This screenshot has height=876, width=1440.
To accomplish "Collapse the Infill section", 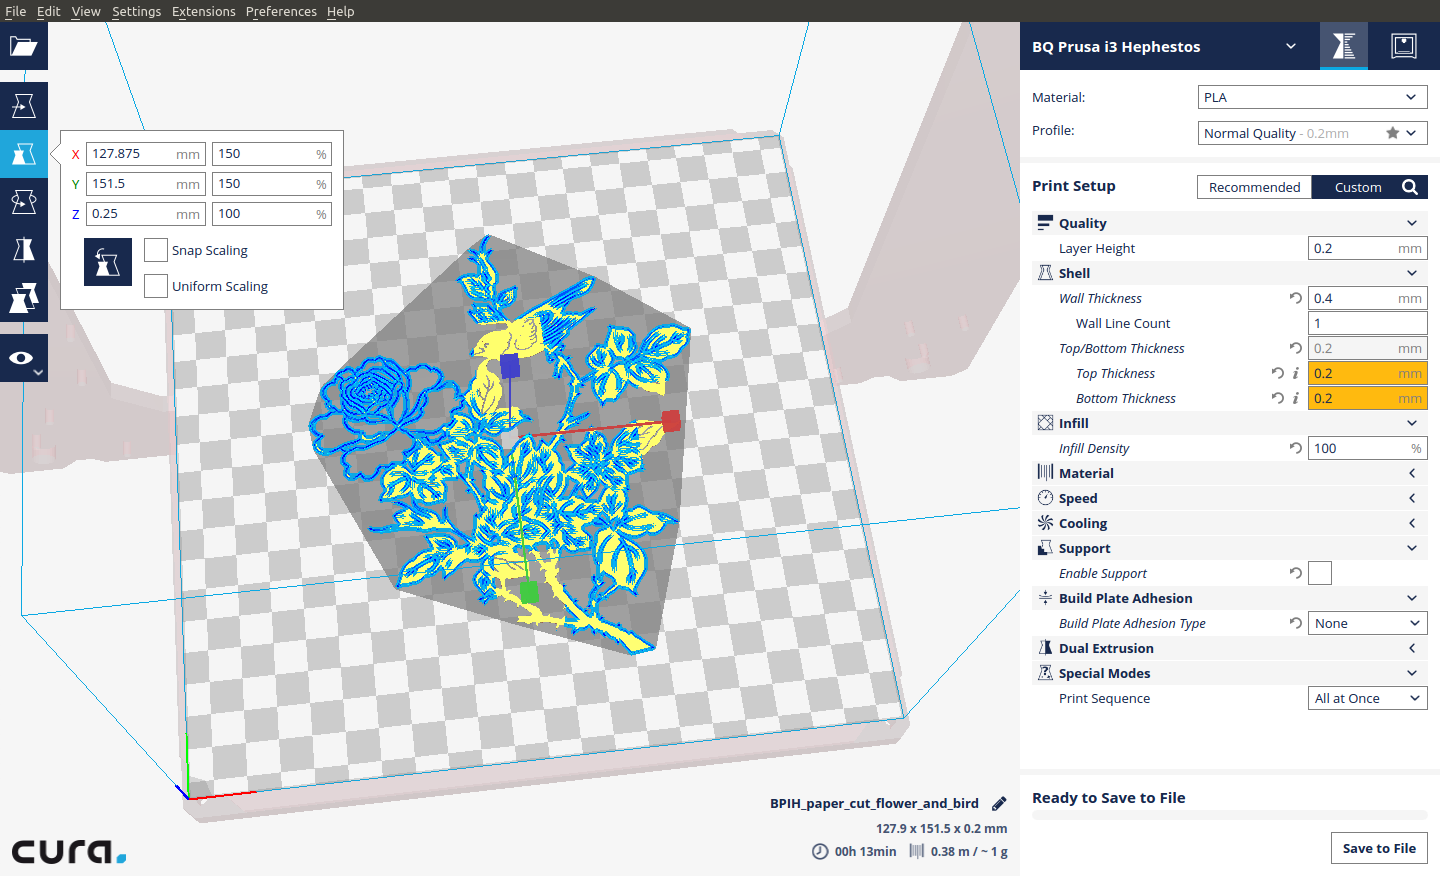I will [x=1230, y=423].
